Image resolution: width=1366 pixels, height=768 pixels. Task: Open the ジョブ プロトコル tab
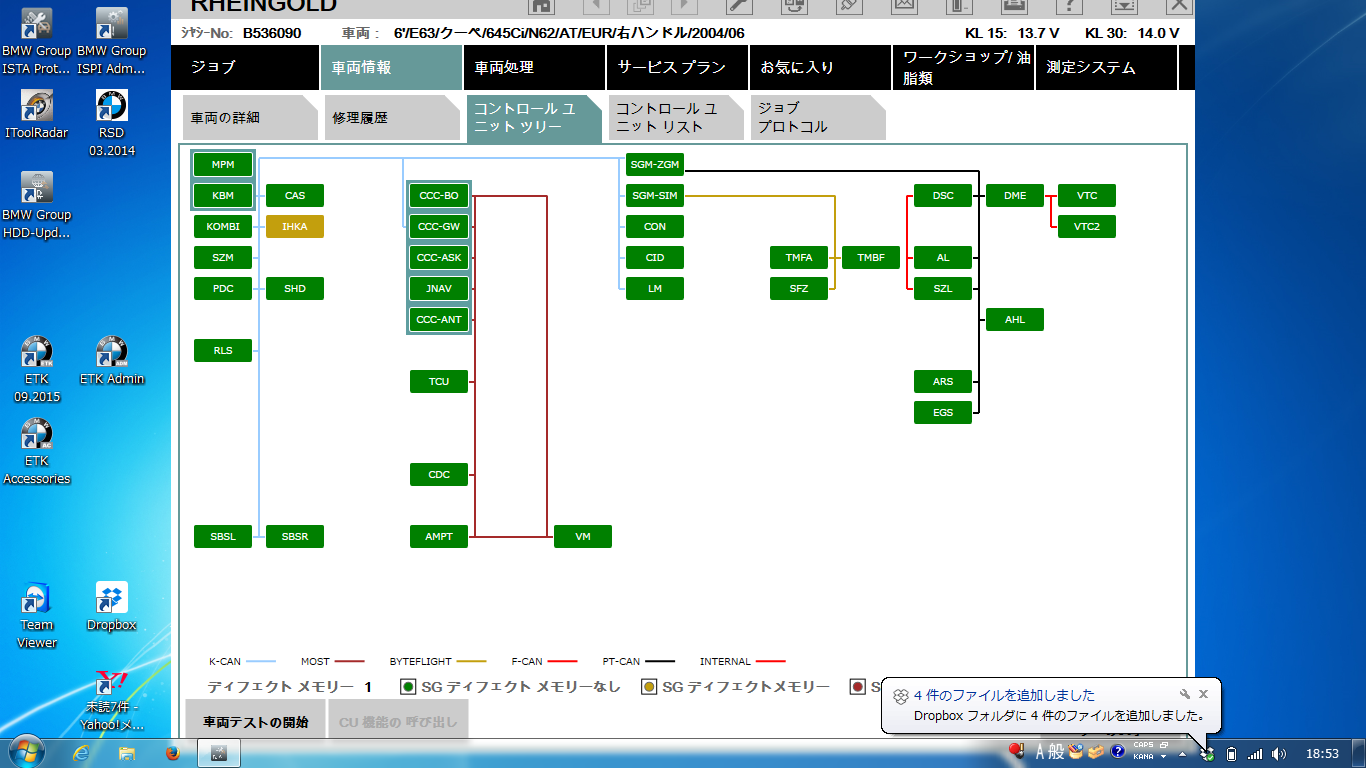click(x=818, y=118)
